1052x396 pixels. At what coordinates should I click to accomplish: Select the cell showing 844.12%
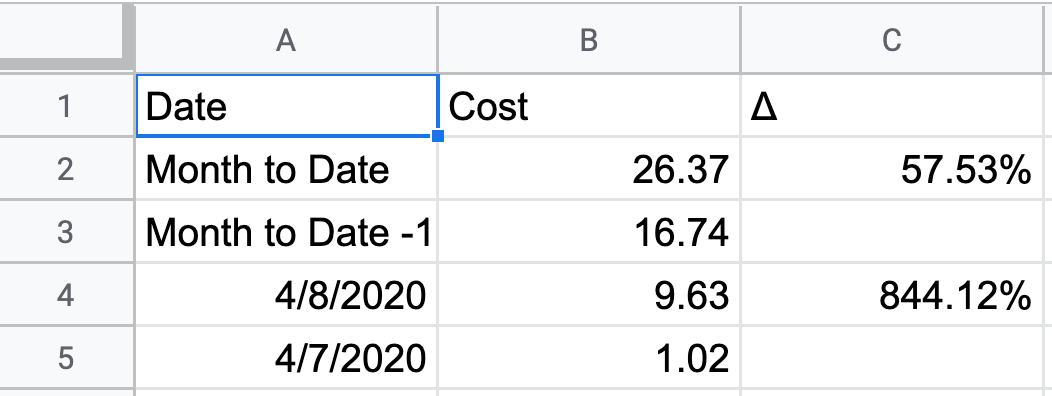pyautogui.click(x=892, y=295)
